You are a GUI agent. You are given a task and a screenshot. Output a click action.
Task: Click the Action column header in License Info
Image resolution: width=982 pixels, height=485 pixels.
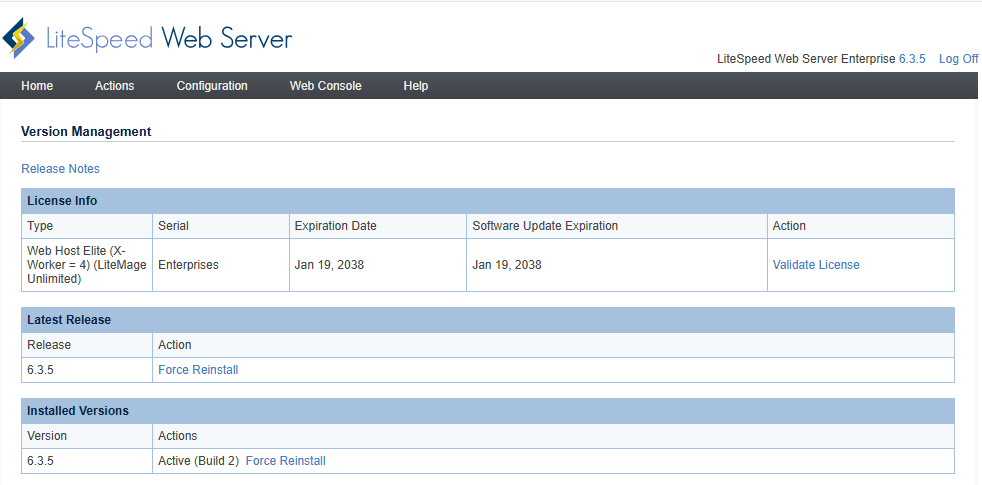[x=861, y=226]
